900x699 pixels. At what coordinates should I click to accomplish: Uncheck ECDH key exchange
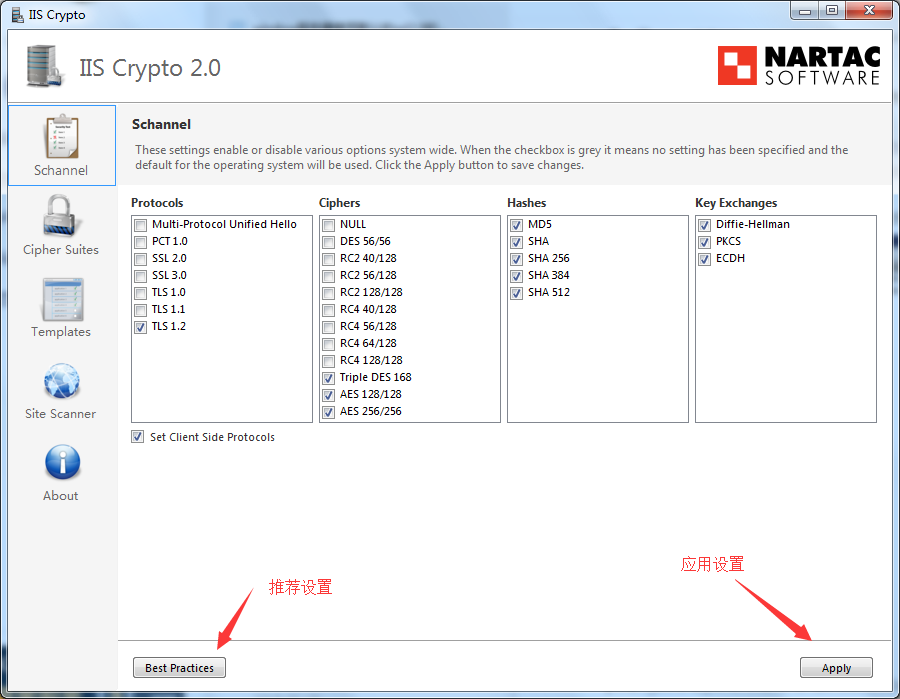pyautogui.click(x=704, y=259)
